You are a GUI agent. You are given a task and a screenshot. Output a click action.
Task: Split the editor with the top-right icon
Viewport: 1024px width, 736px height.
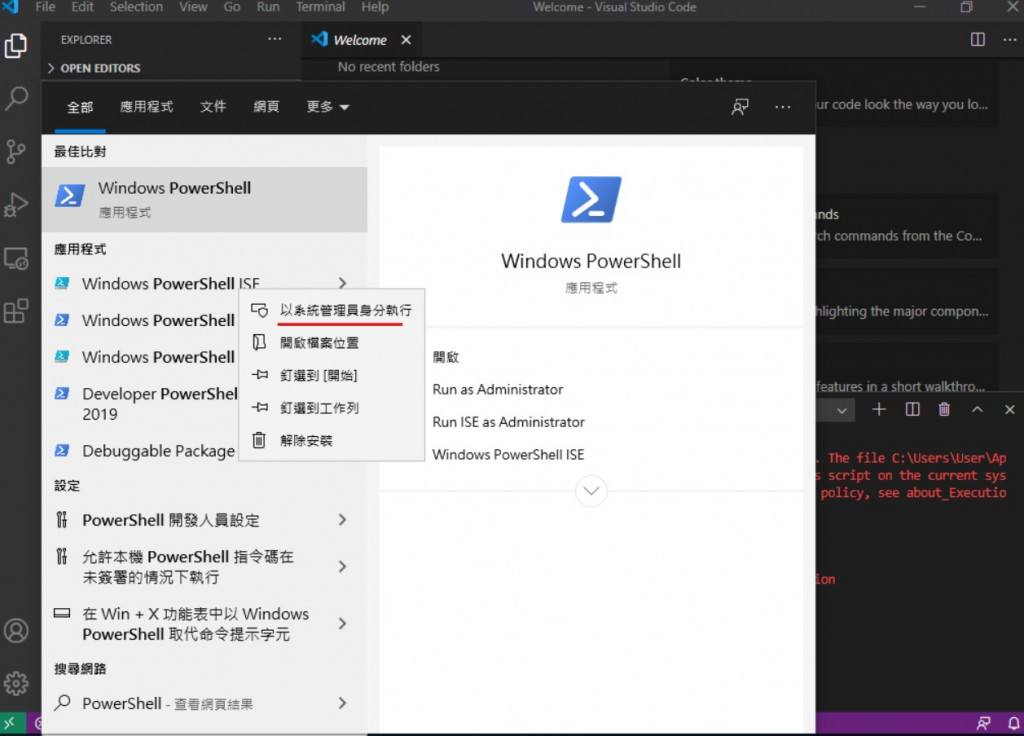pos(978,40)
